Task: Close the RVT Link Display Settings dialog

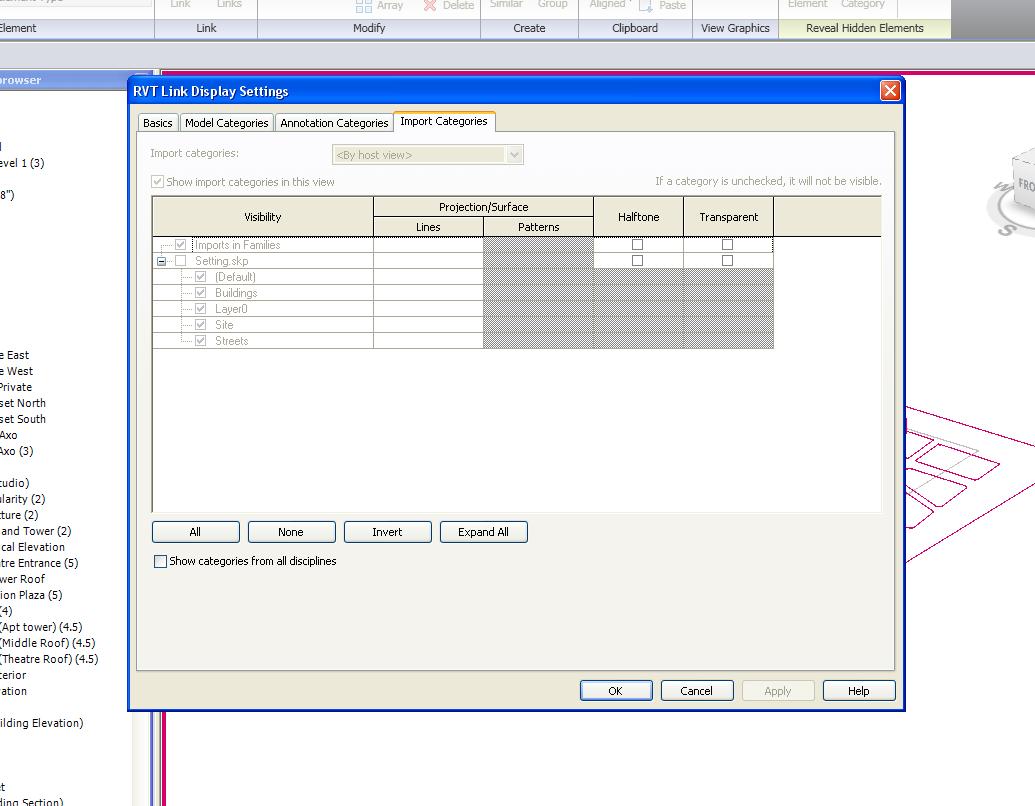Action: pos(890,90)
